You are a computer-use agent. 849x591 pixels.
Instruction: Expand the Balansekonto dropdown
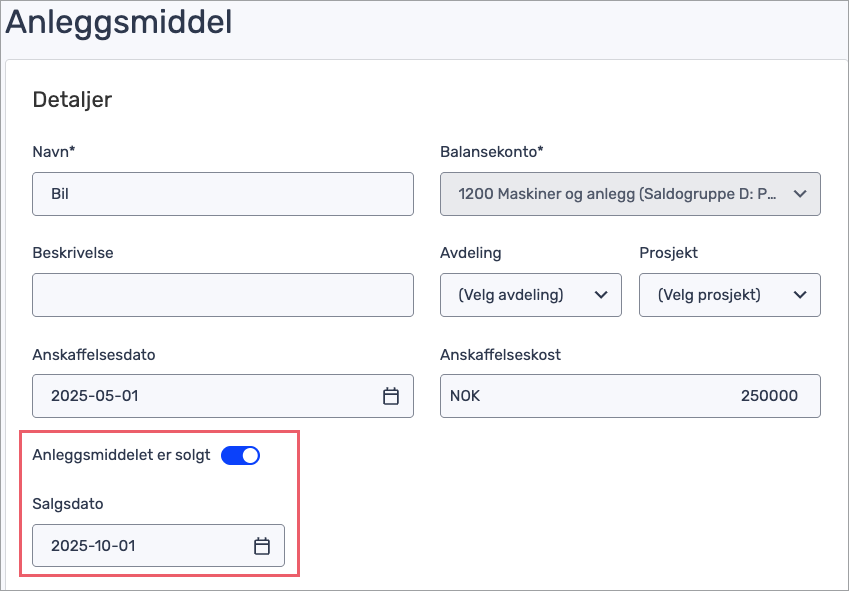point(630,194)
